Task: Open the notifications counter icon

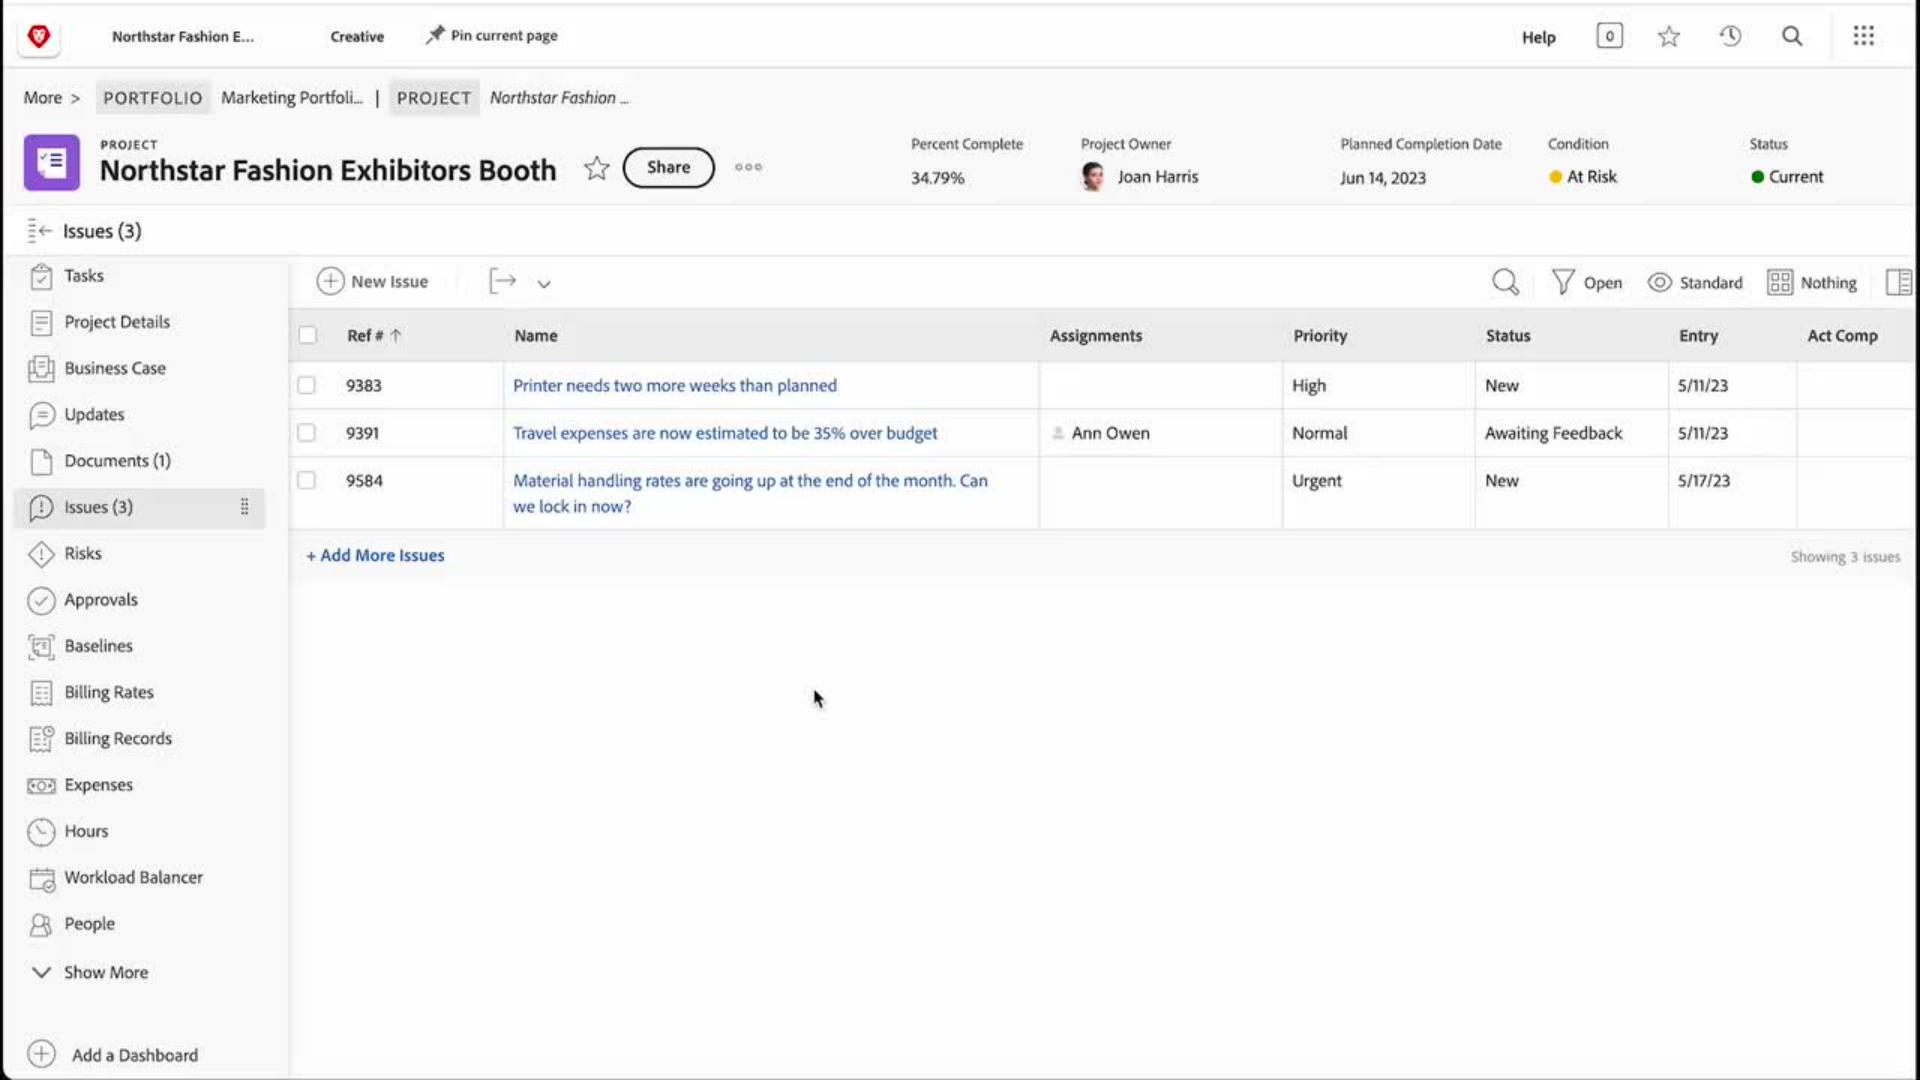Action: pyautogui.click(x=1609, y=36)
